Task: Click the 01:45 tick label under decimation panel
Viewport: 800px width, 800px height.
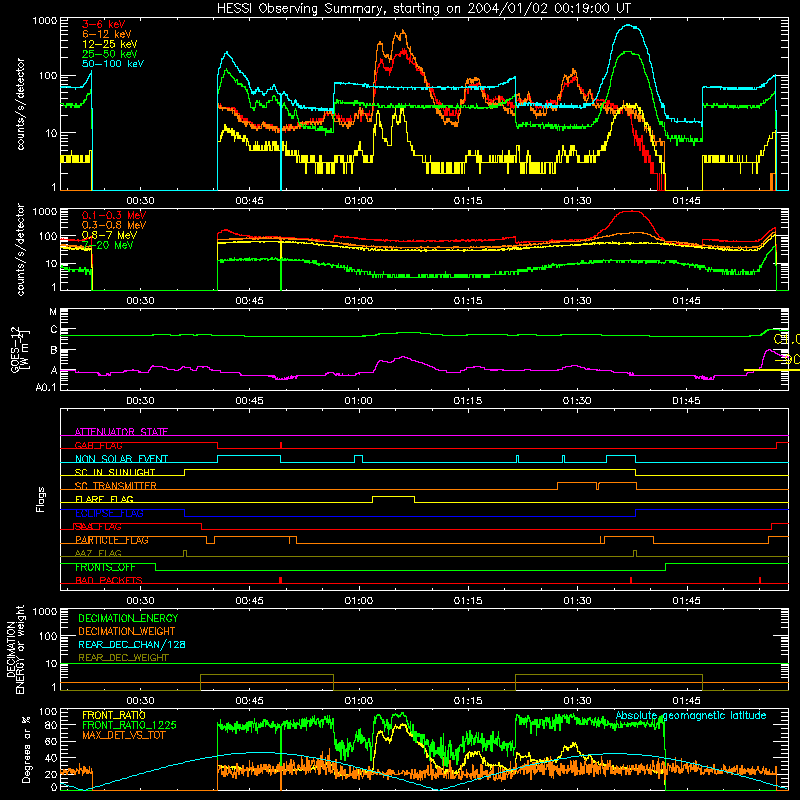Action: pos(686,701)
